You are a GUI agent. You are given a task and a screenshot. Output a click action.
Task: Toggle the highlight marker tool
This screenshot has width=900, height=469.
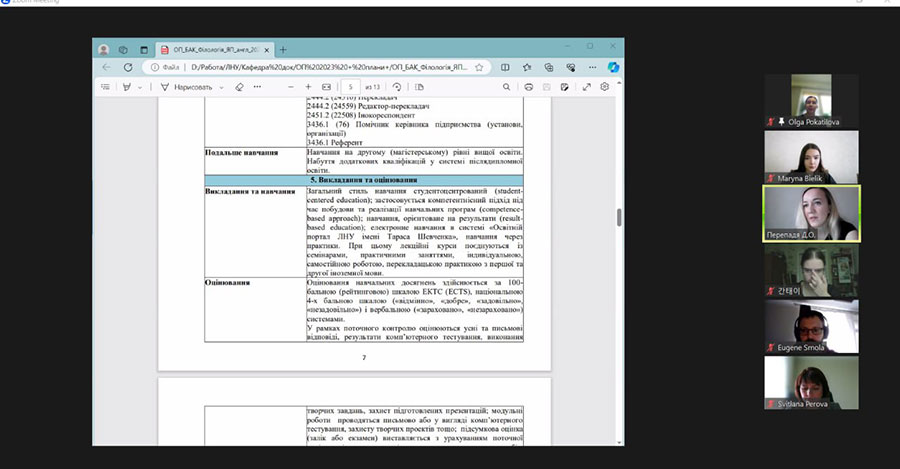[x=127, y=87]
